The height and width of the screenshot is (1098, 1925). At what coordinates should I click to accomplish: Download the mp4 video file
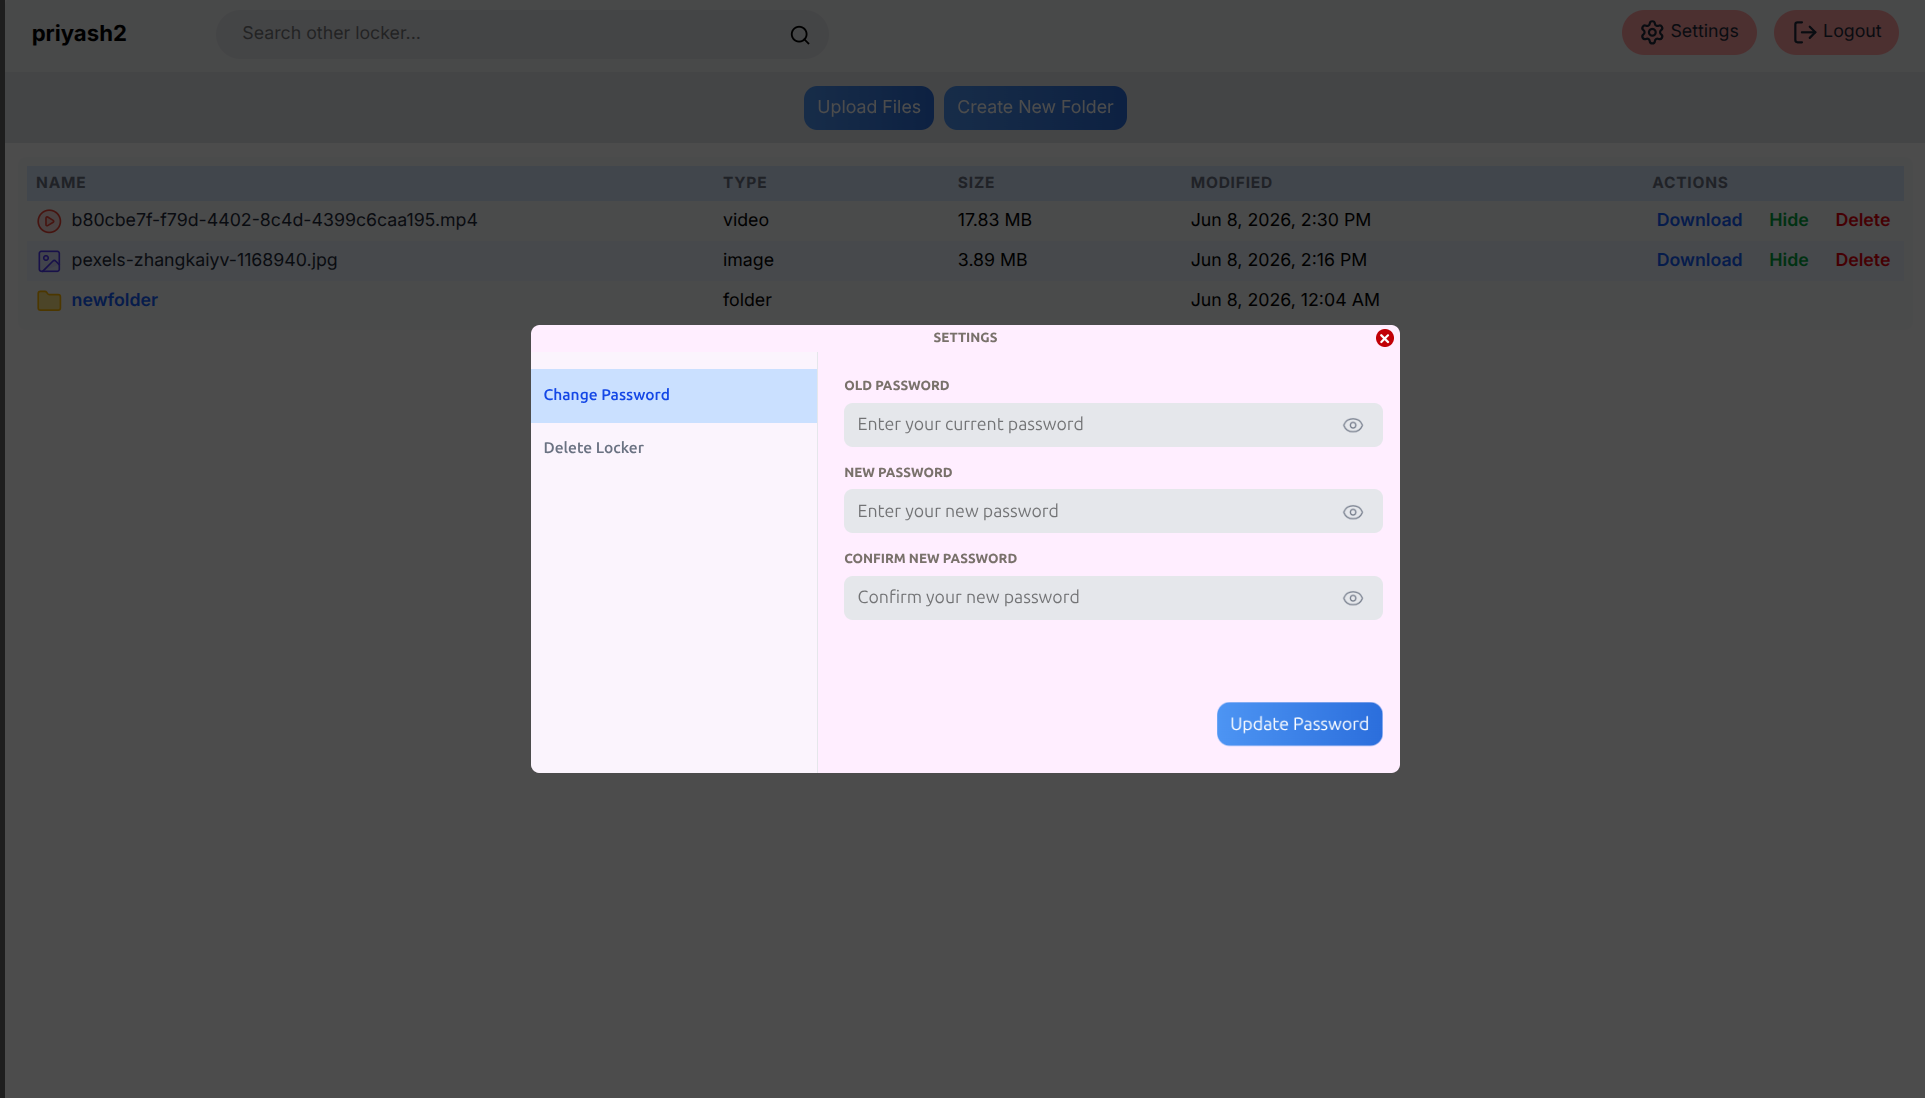coord(1699,220)
